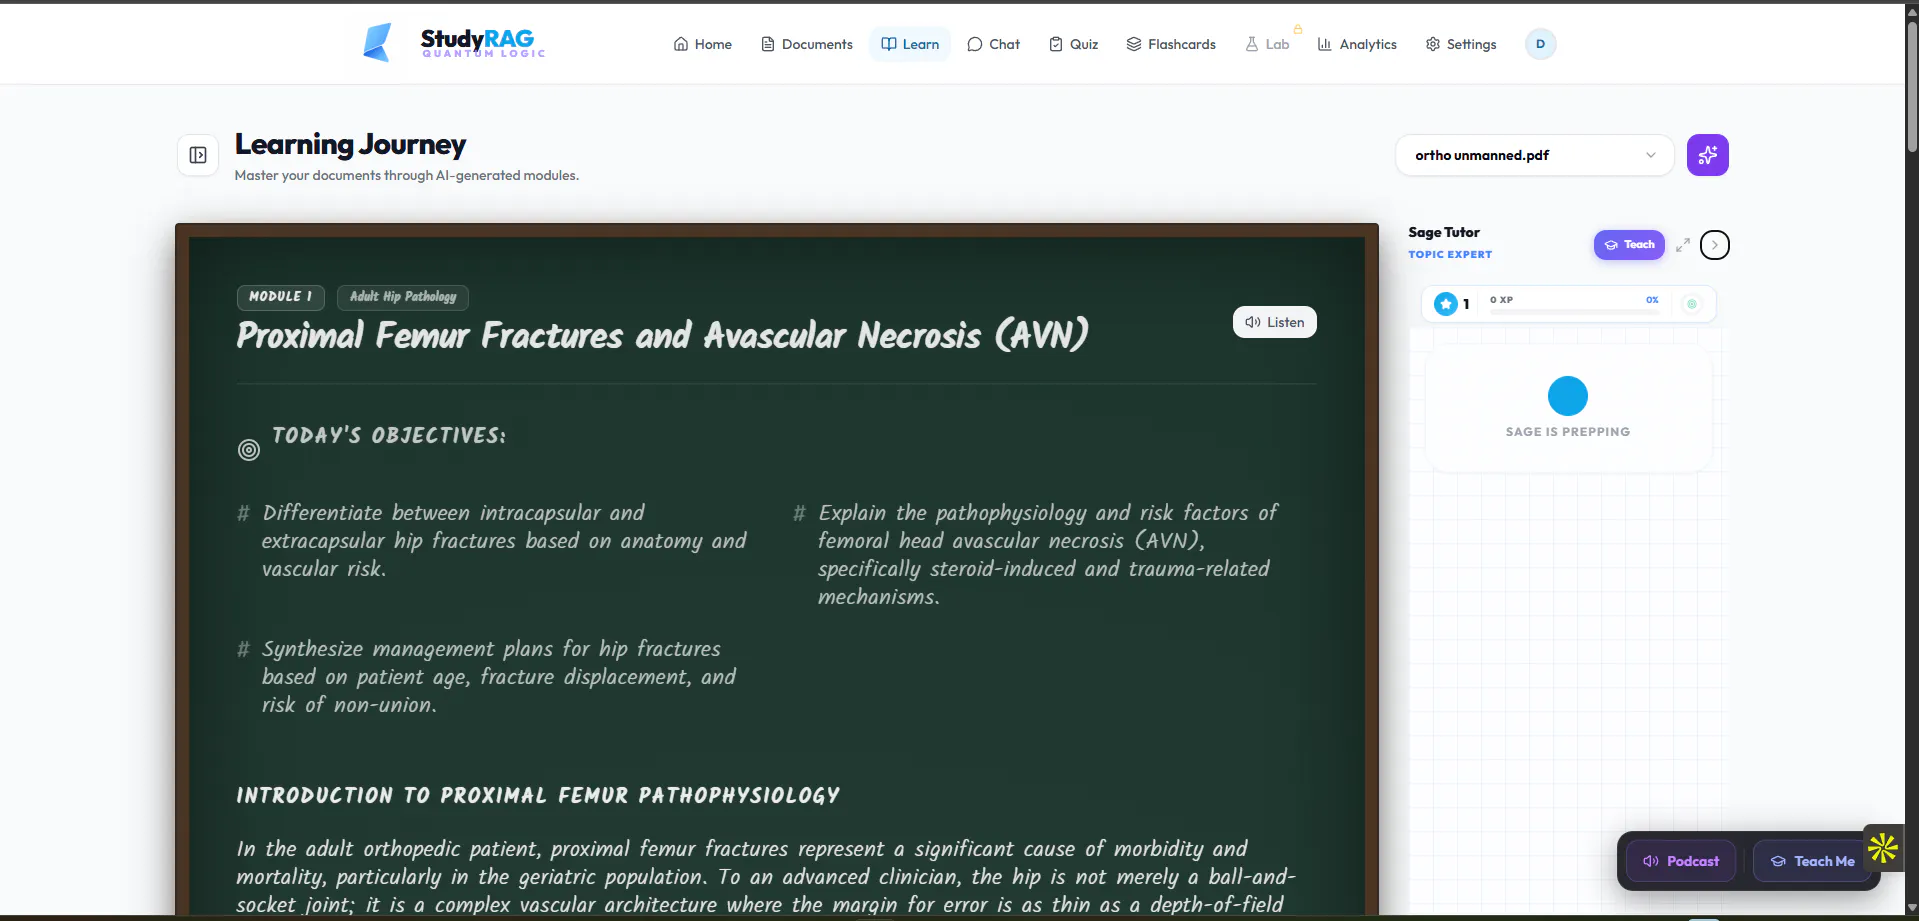Click objective starting "Explain the pathophysiology"
The height and width of the screenshot is (921, 1919).
click(1048, 555)
